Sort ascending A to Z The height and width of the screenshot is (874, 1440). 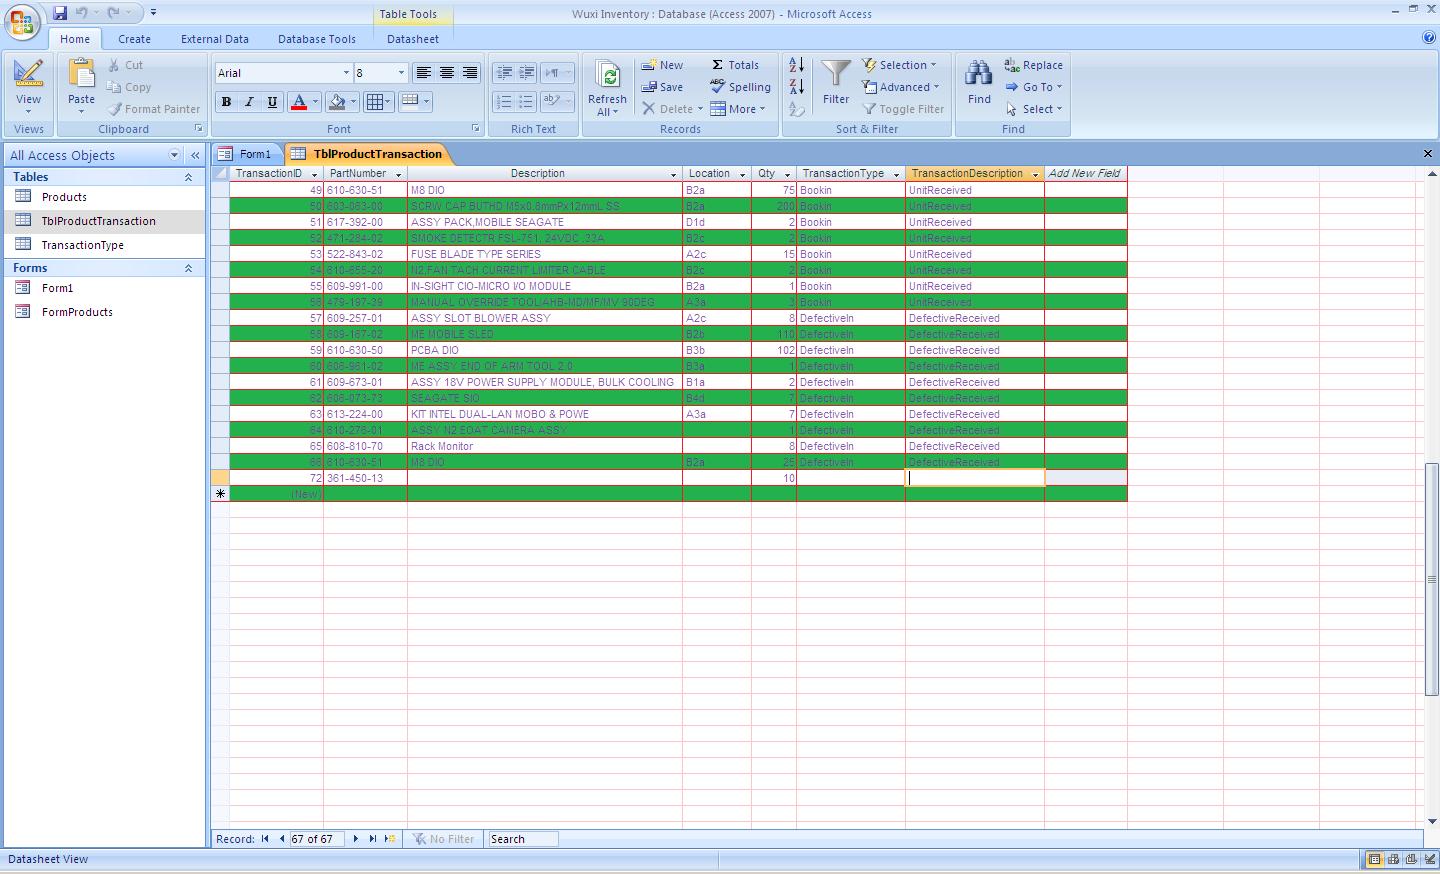pos(797,65)
